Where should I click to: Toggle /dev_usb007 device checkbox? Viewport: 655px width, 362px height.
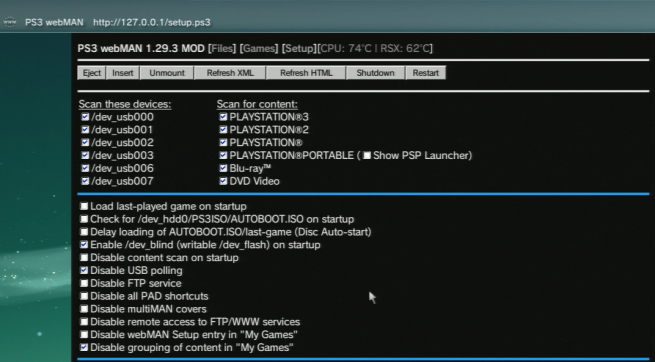85,181
